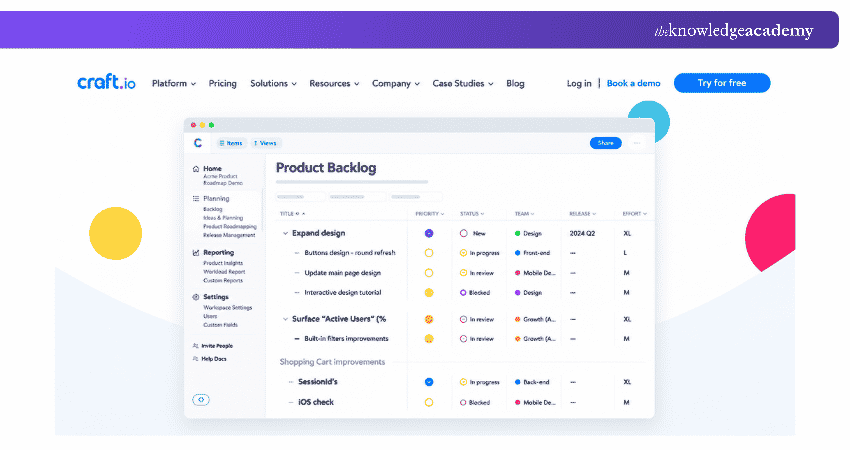Screen dimensions: 850x450
Task: Click priority icon of Surface Active Users row
Action: (x=429, y=319)
